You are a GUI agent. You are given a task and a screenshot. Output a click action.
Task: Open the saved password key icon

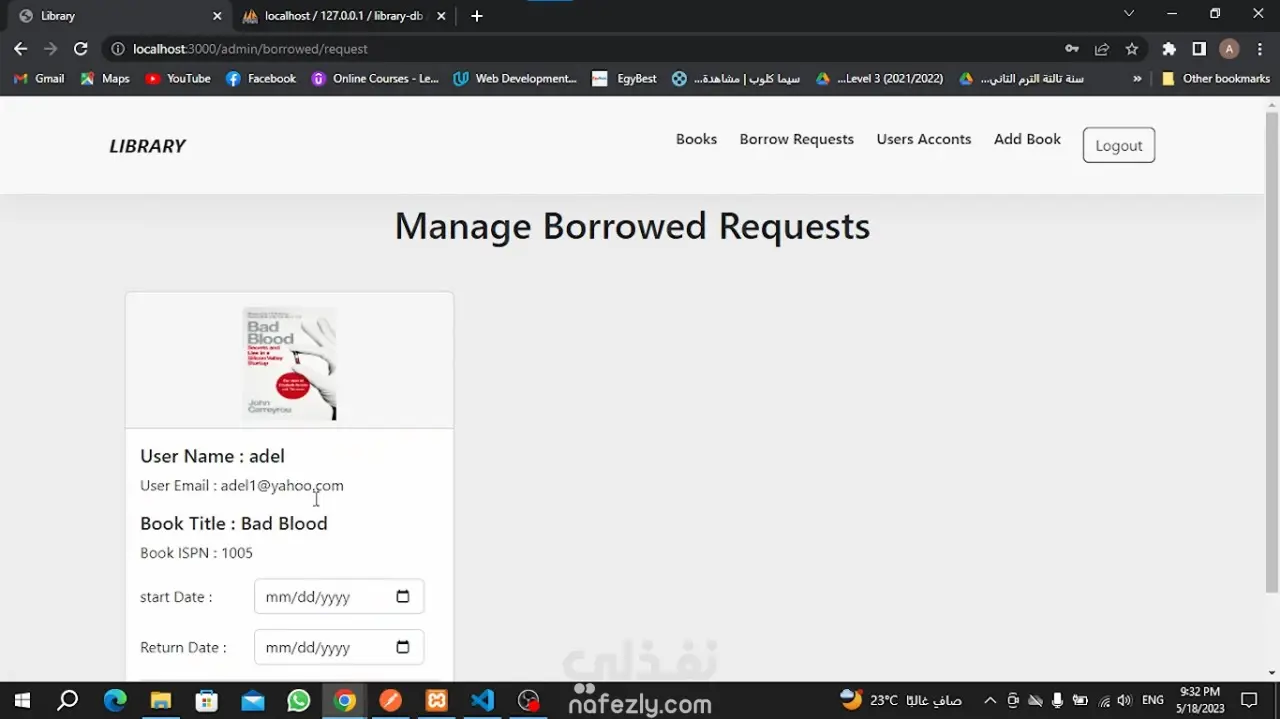click(1072, 49)
